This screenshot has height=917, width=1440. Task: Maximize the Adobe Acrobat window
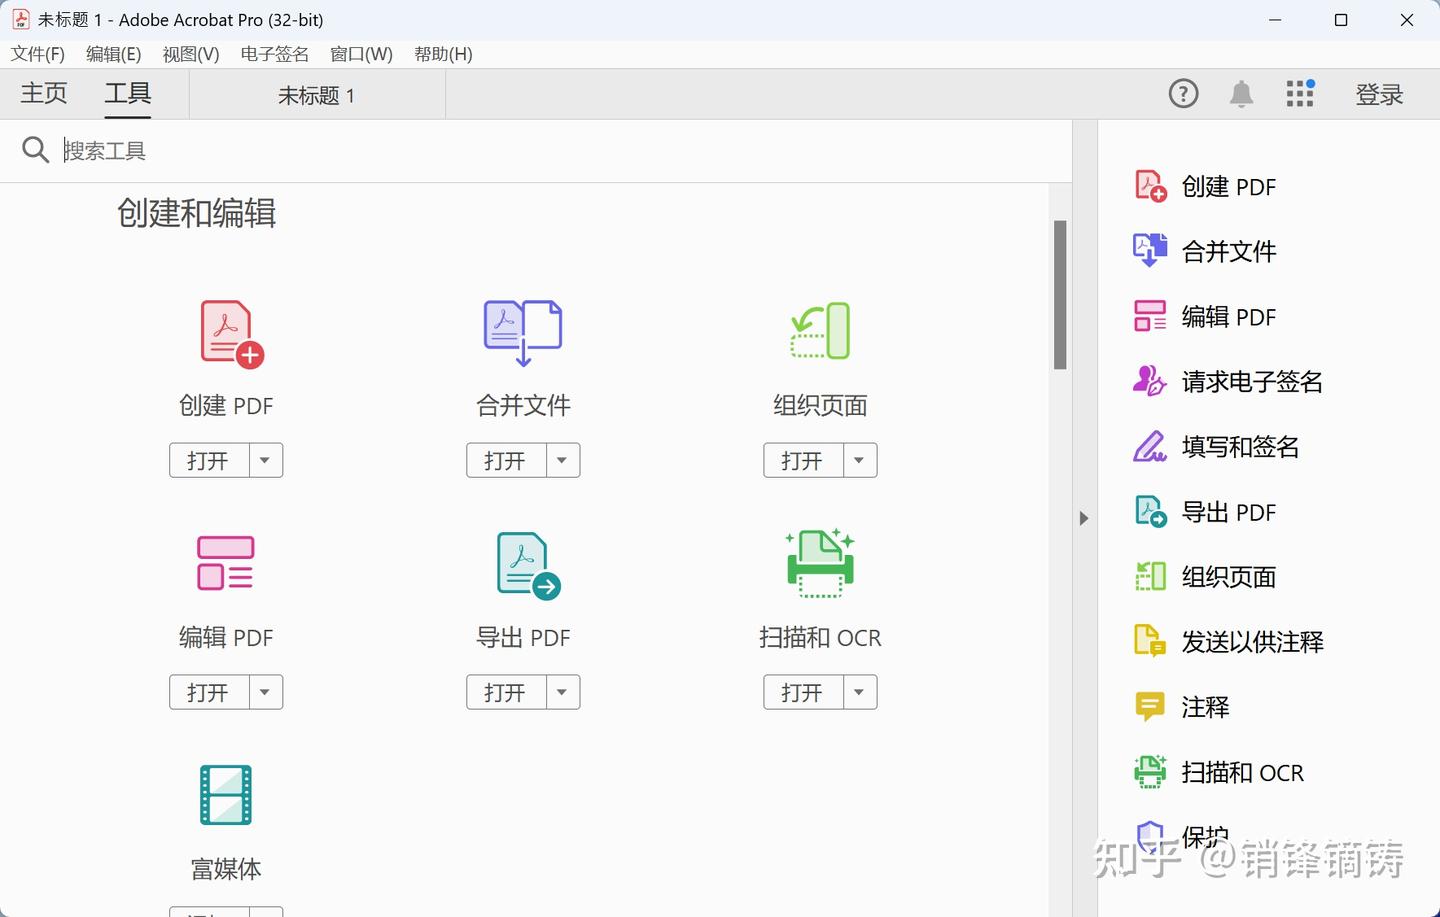[1341, 20]
